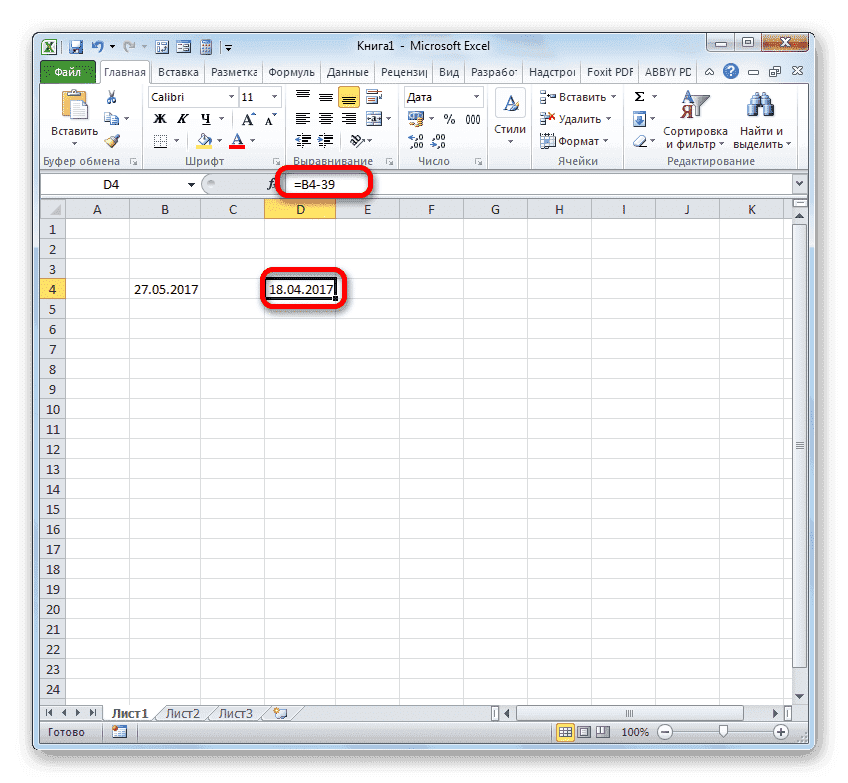Click the Save icon in quick access toolbar
Image resolution: width=848 pixels, height=783 pixels.
(x=76, y=46)
